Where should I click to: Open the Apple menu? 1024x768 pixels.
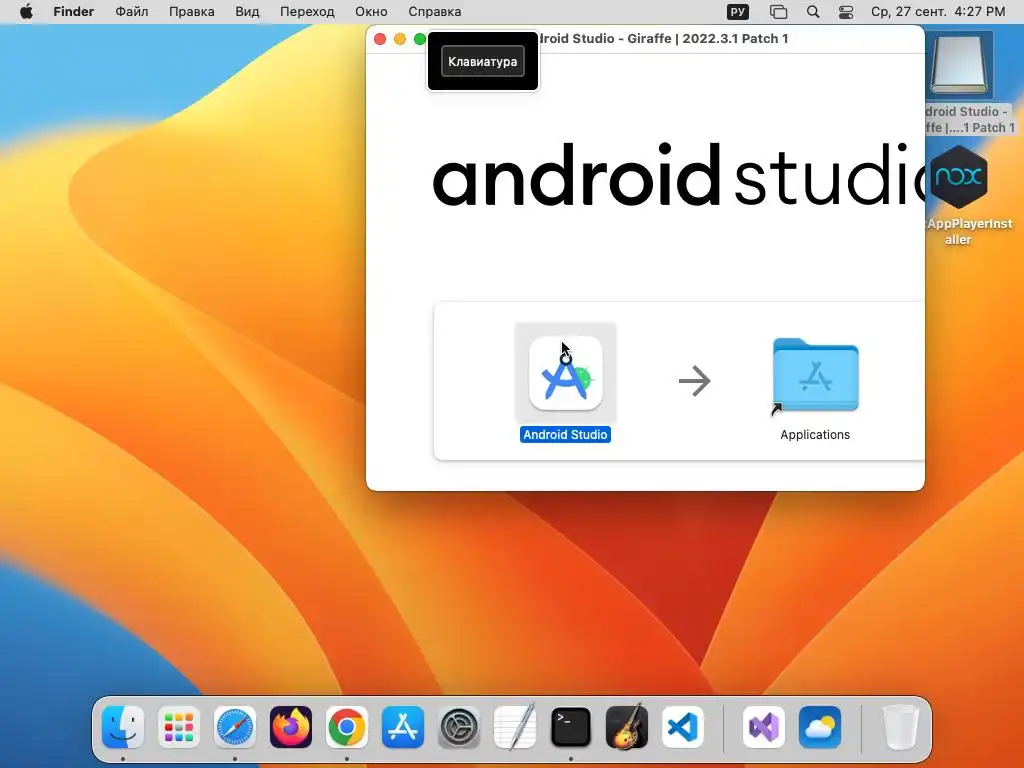pos(26,12)
